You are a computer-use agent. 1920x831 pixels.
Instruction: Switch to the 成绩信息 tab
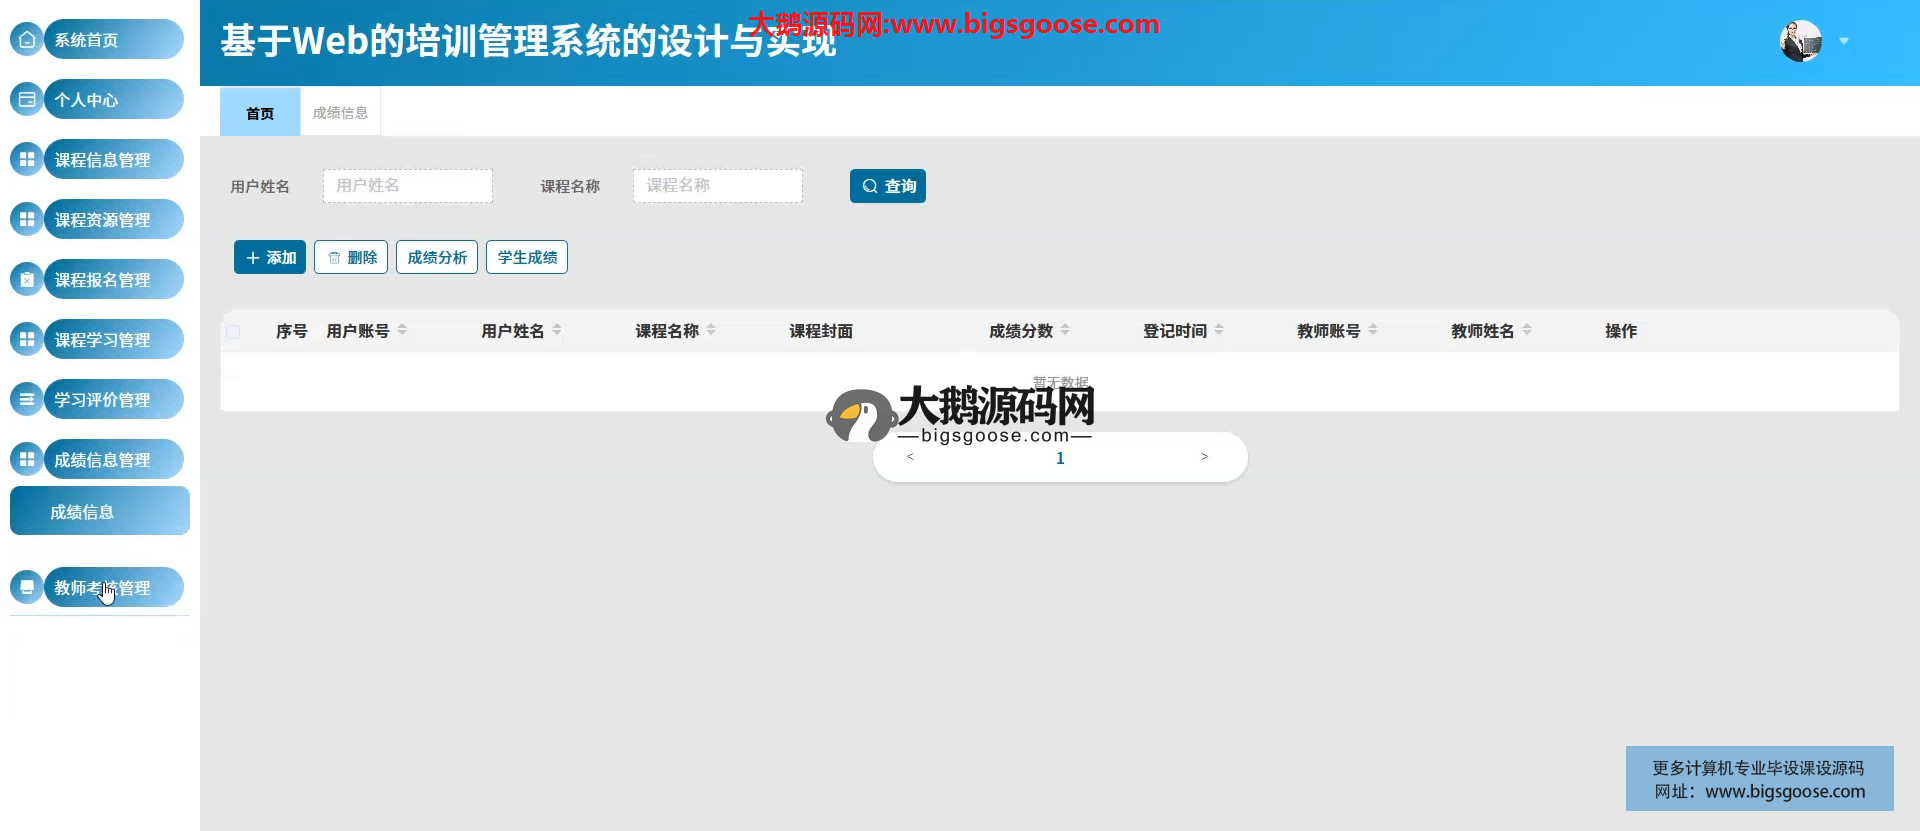[x=340, y=113]
